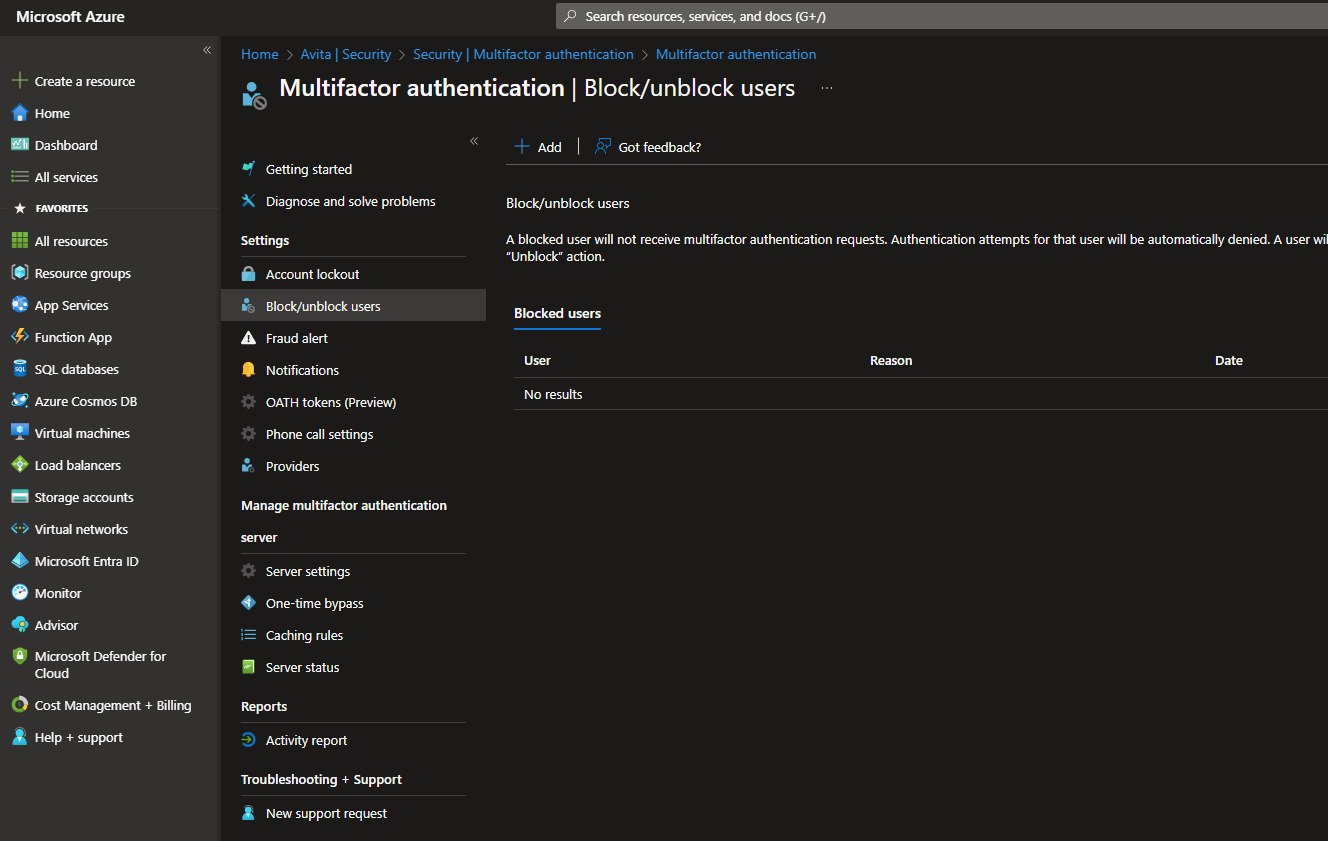Click the Notifications bell icon
1328x841 pixels.
coord(249,370)
